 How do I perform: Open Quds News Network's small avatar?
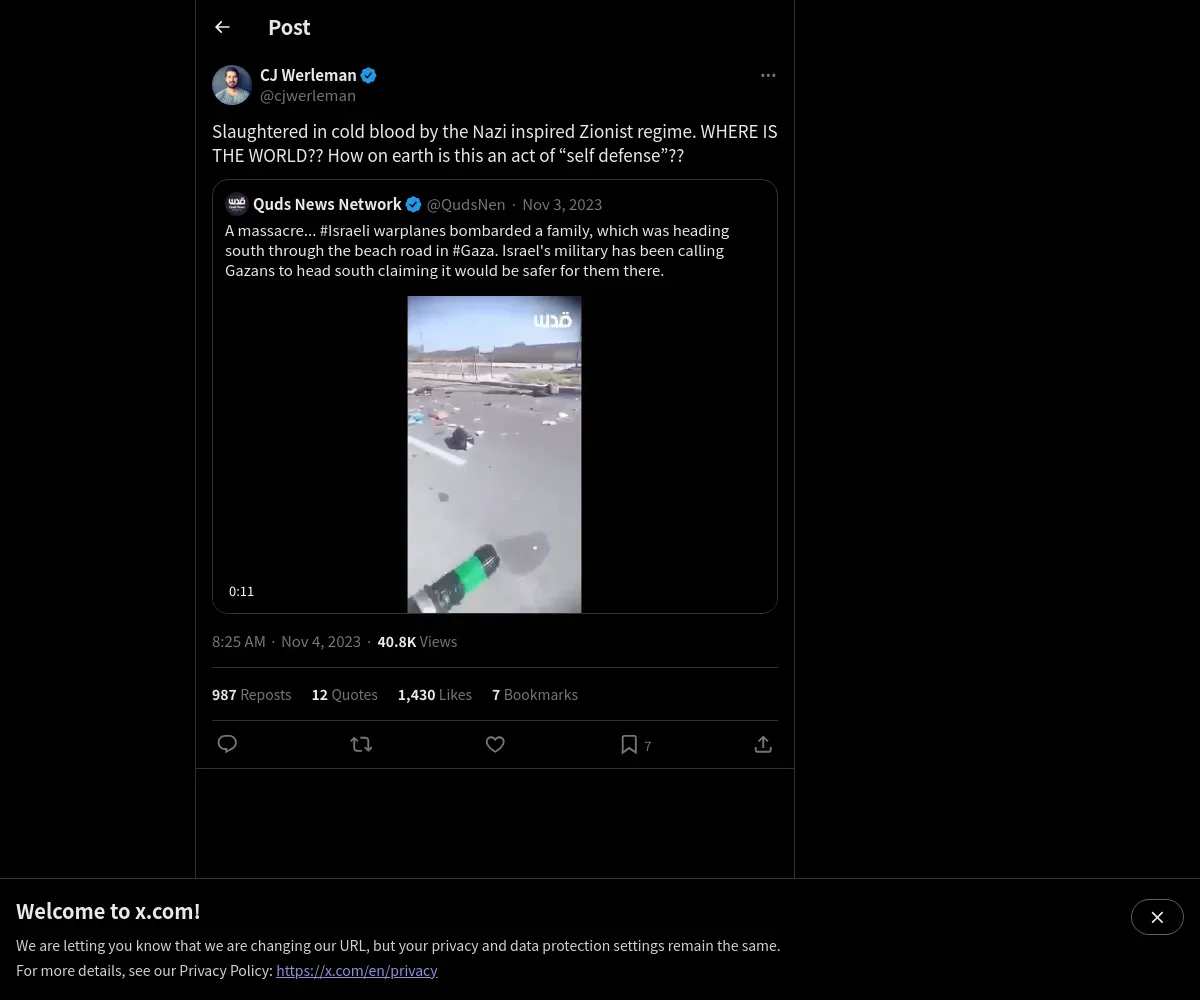pos(237,204)
